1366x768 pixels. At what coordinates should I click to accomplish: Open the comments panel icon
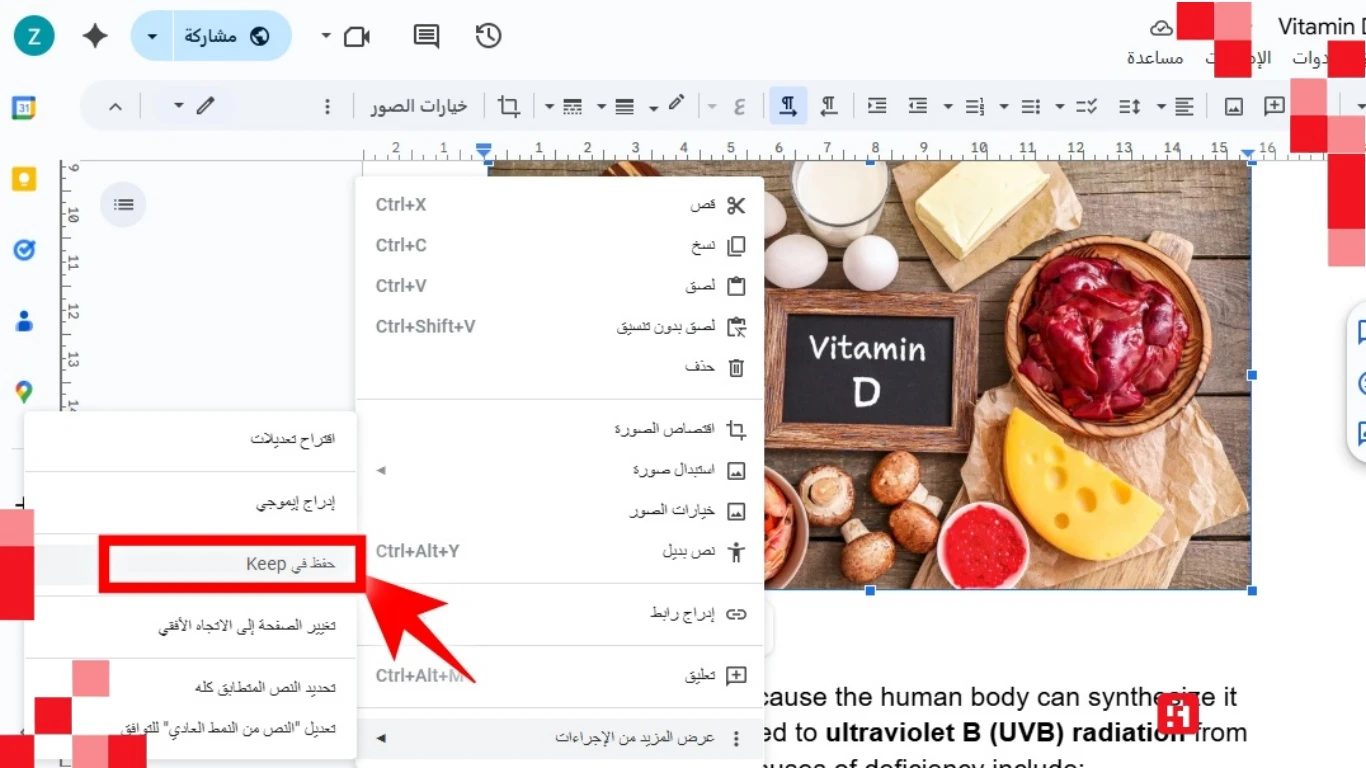point(426,37)
